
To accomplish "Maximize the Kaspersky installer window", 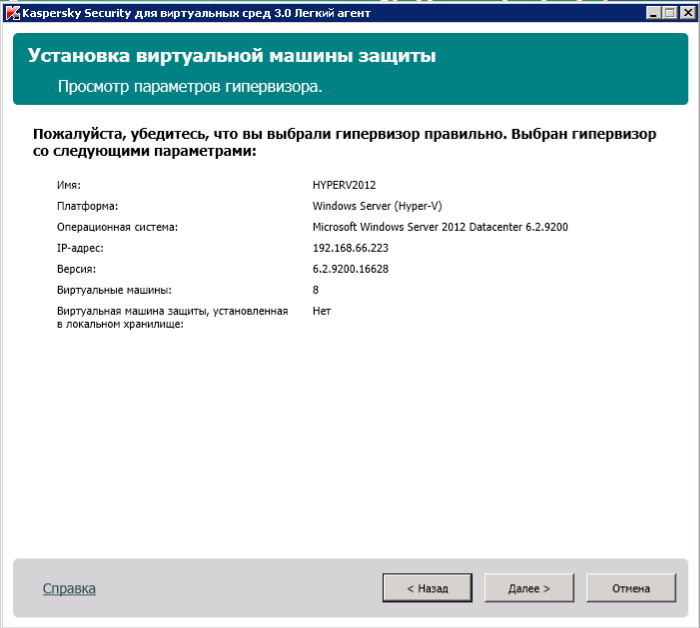I will [670, 12].
